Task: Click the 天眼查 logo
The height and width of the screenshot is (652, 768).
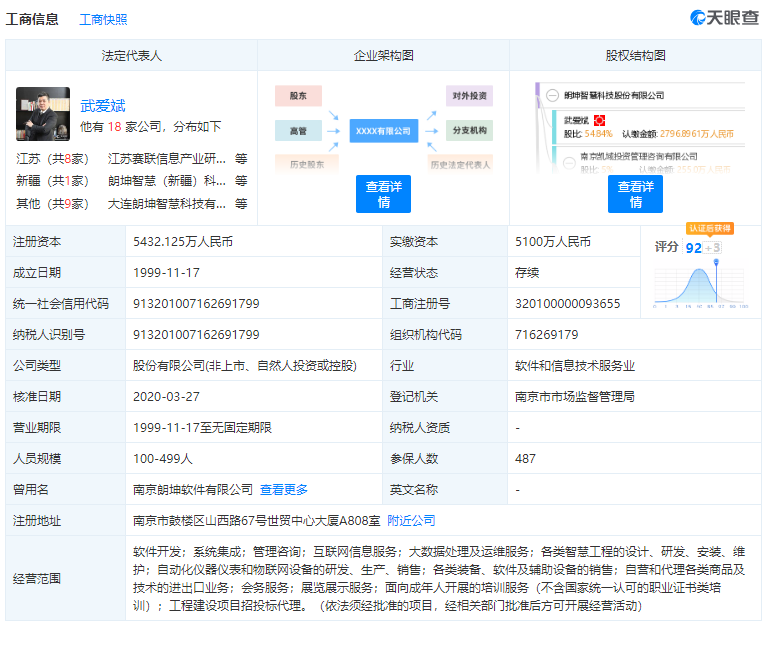Action: point(724,18)
